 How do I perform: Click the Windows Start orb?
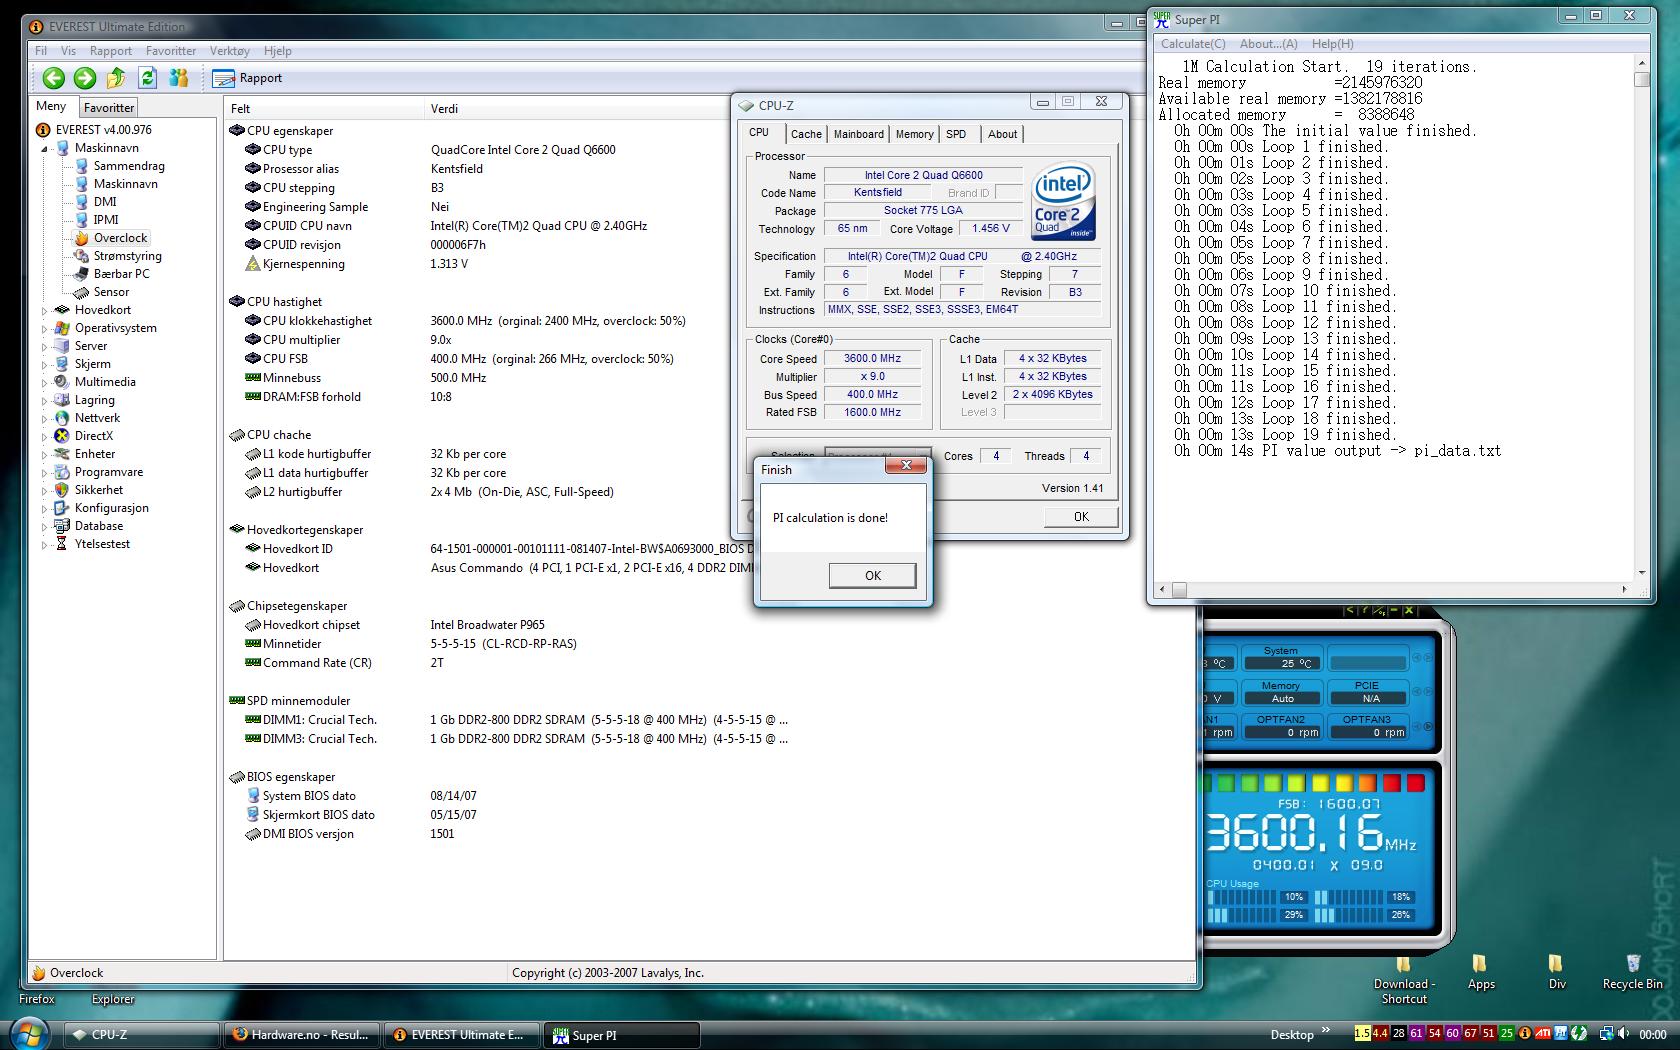pos(29,1034)
